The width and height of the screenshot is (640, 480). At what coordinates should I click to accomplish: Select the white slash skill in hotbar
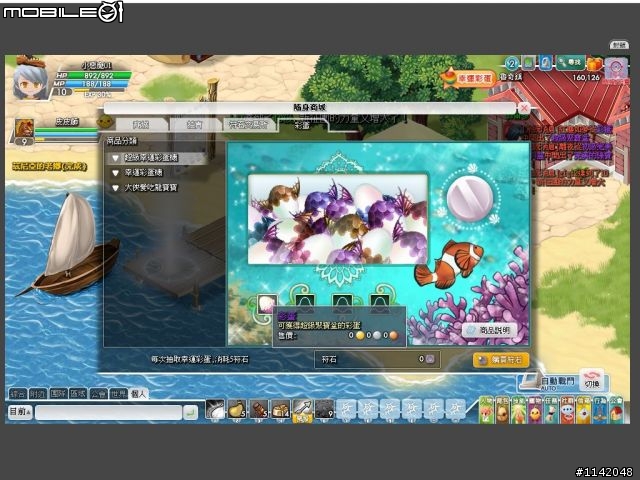point(216,409)
